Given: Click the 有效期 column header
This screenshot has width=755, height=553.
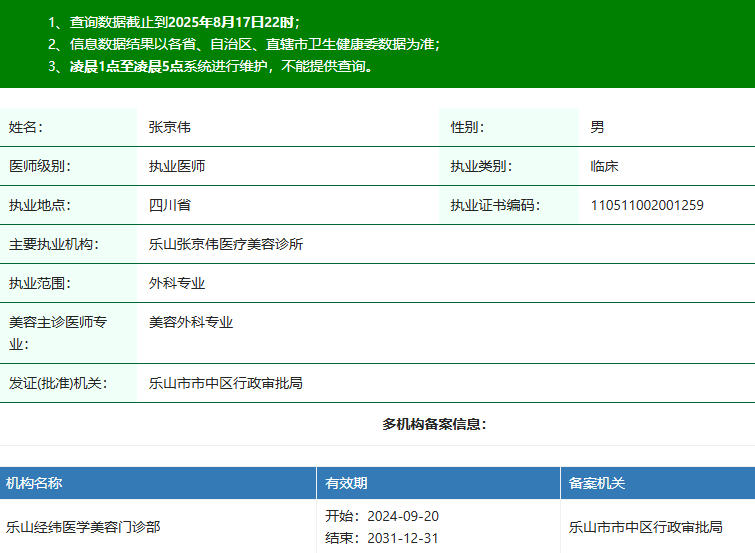Looking at the screenshot, I should click(x=346, y=483).
